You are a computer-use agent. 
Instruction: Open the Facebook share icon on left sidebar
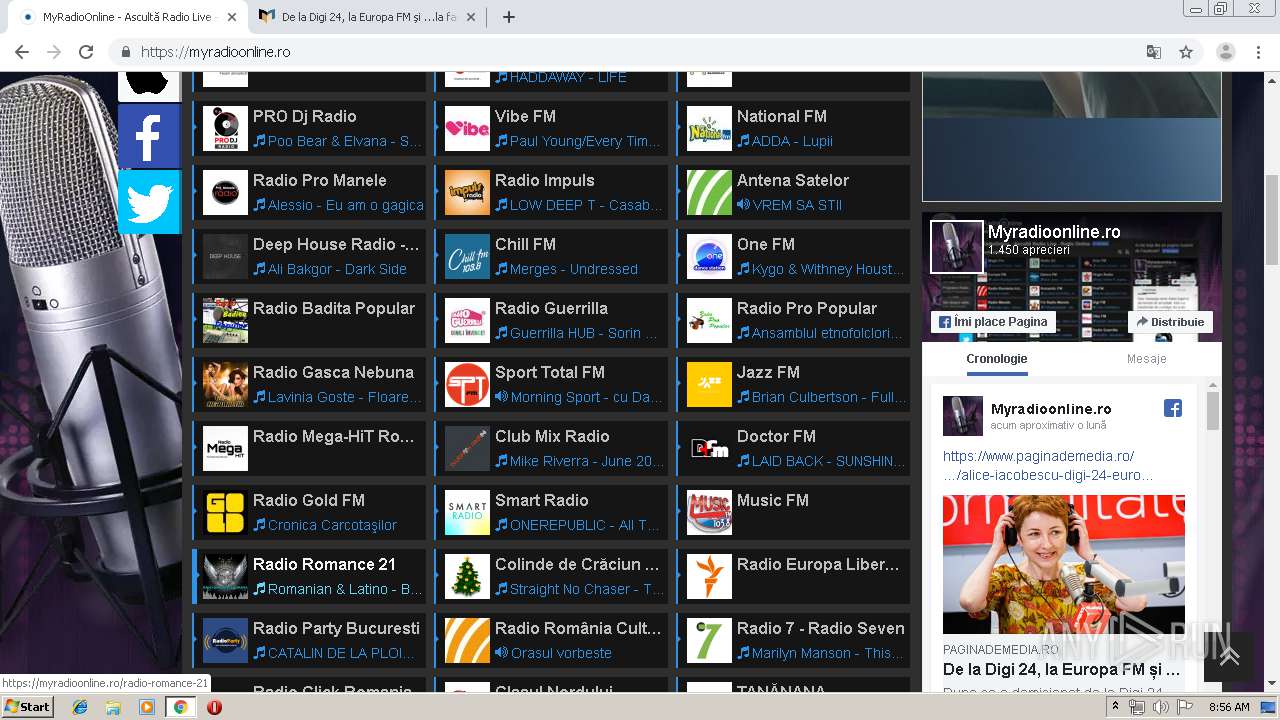click(x=149, y=136)
